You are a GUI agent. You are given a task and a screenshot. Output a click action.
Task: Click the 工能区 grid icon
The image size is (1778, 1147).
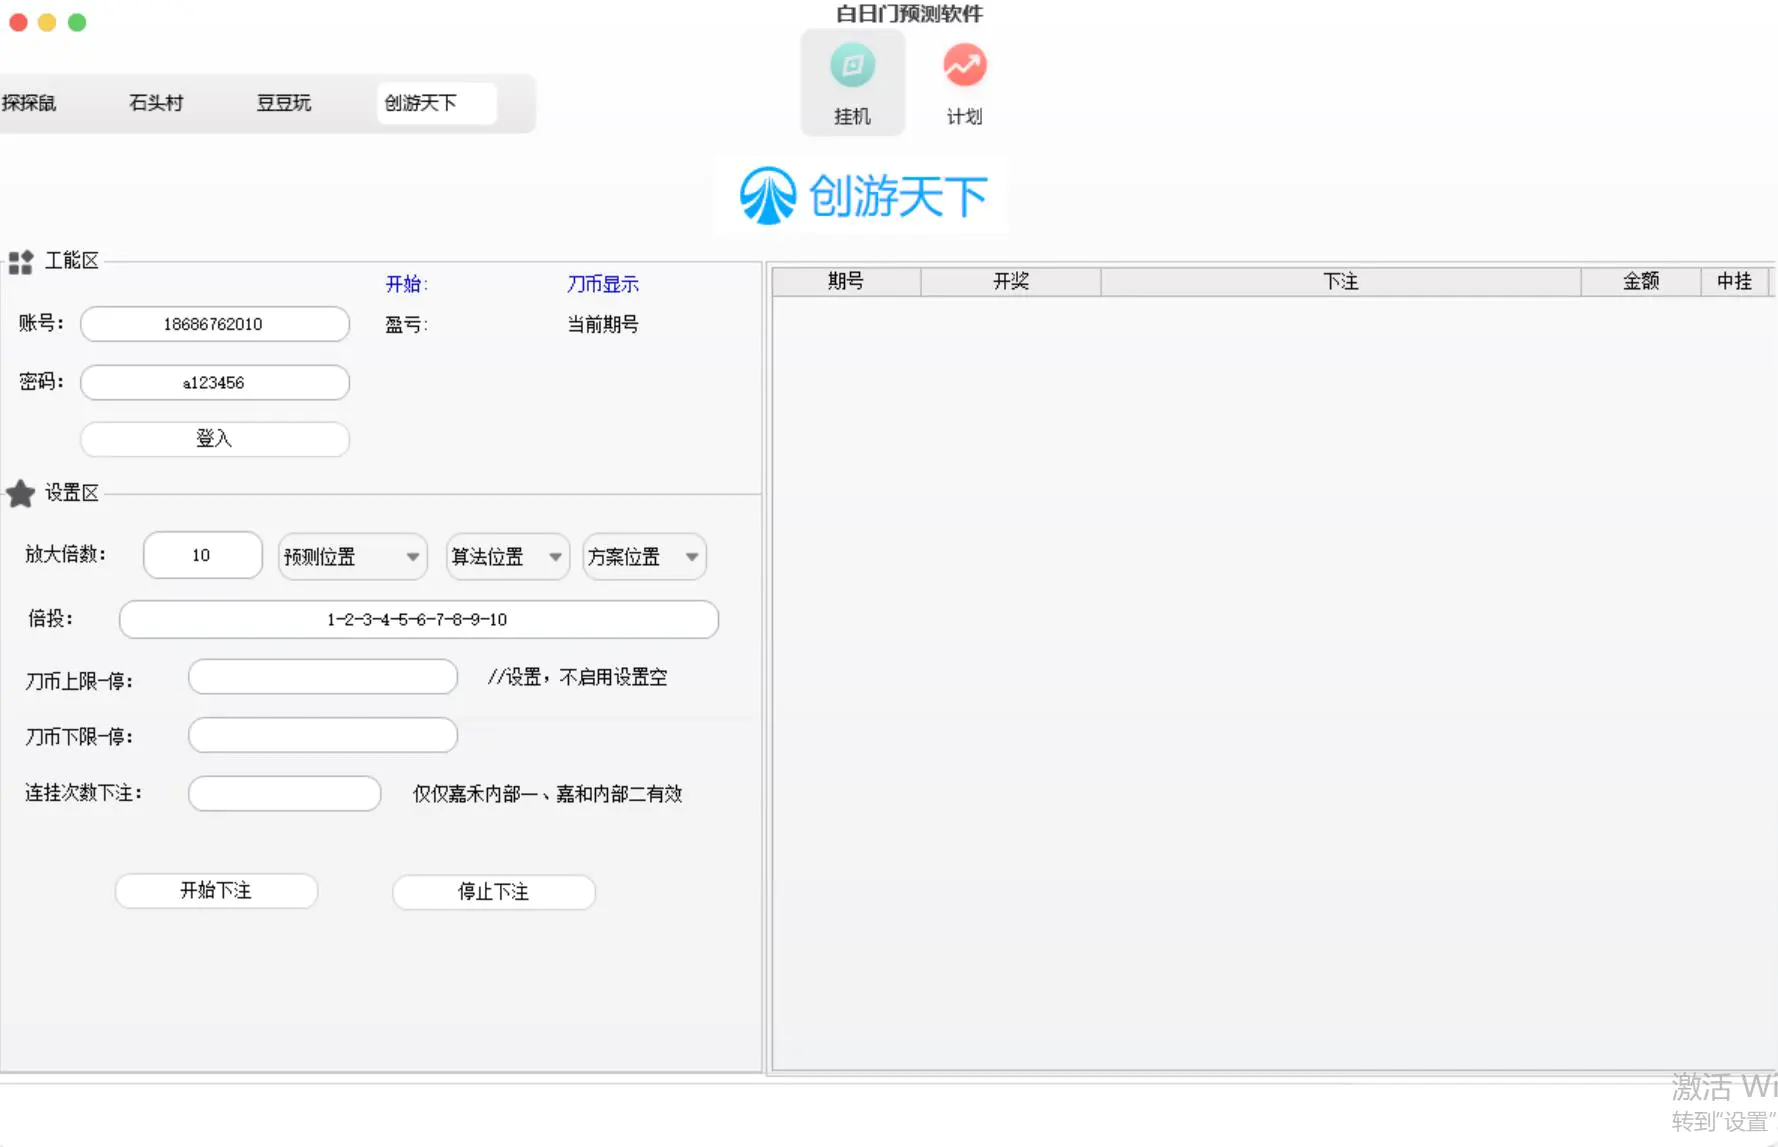coord(21,262)
